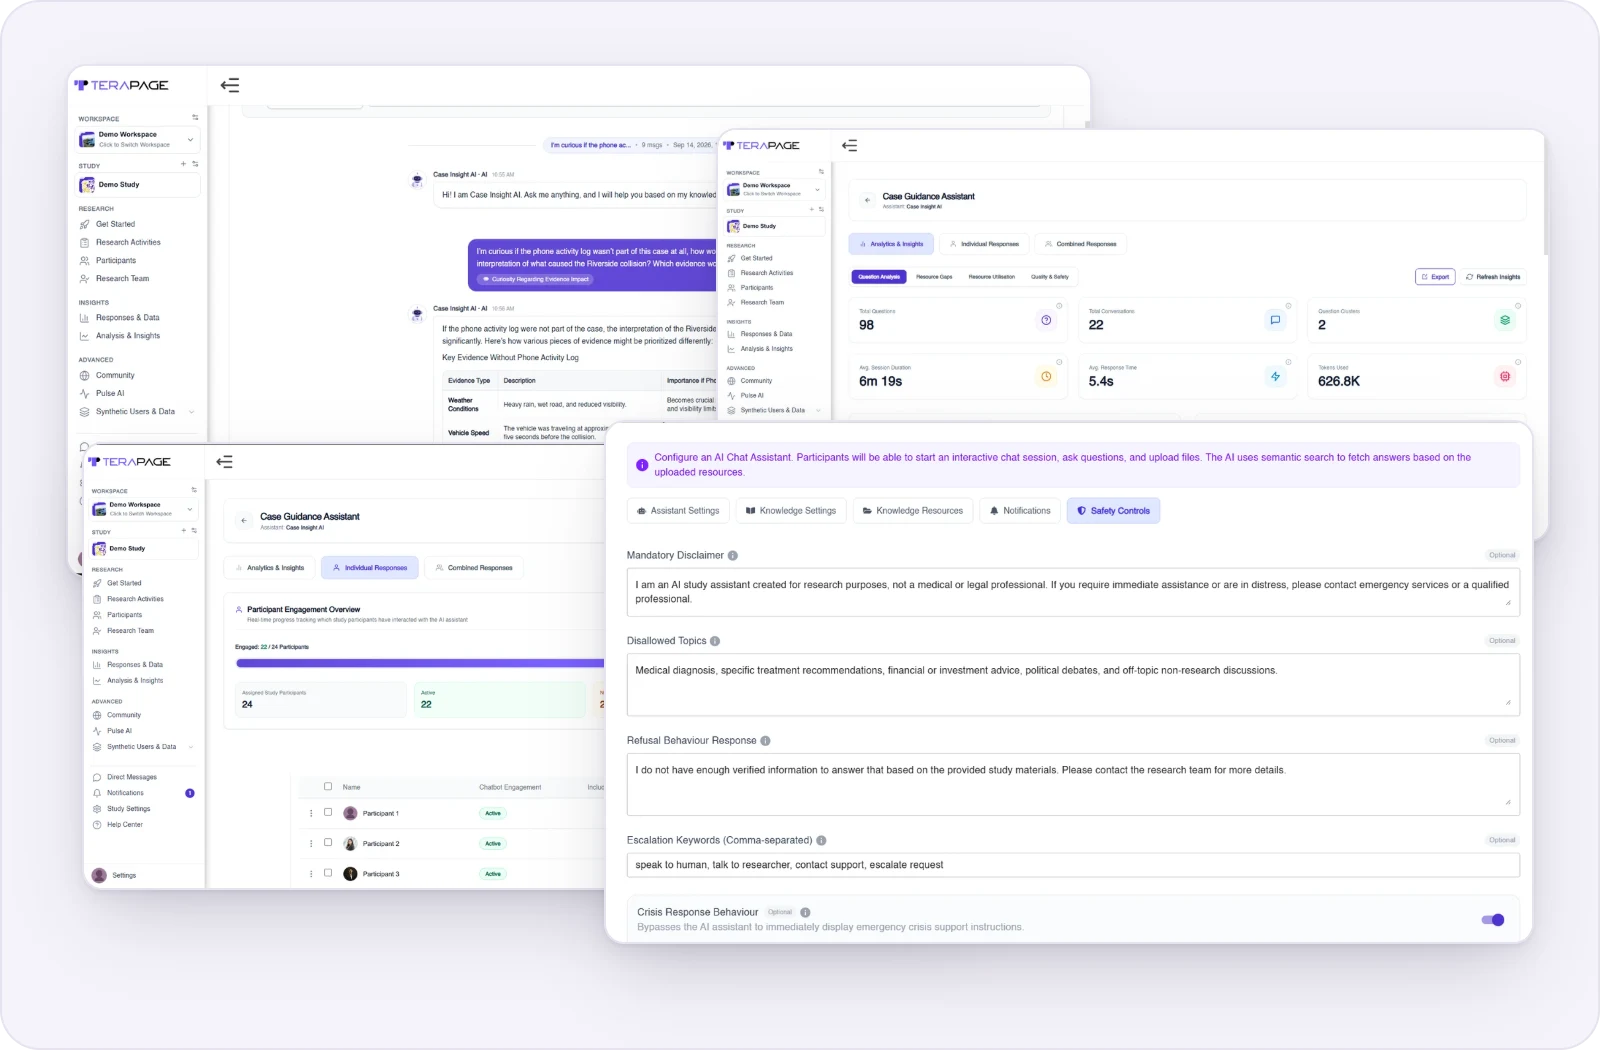Viewport: 1600px width, 1050px height.
Task: Expand Synthetic Users & Data in the participants window
Action: 144,747
